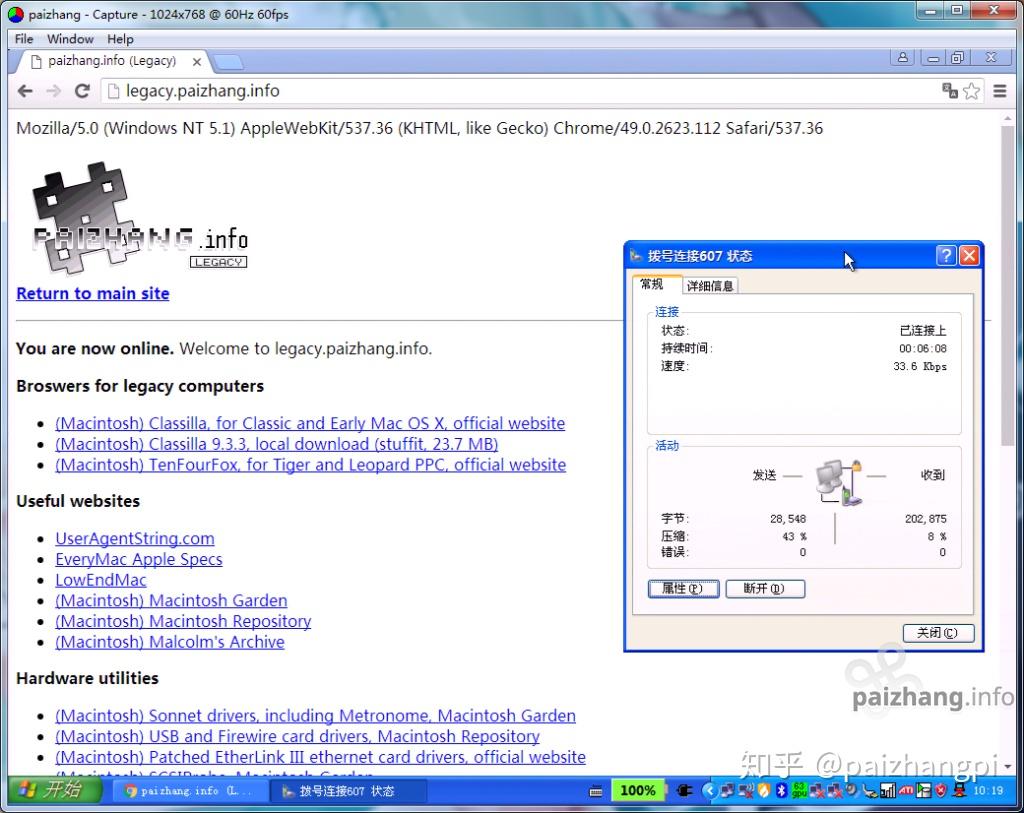This screenshot has width=1024, height=813.
Task: Open the Sonnet drivers Macintosh Garden link
Action: (315, 716)
